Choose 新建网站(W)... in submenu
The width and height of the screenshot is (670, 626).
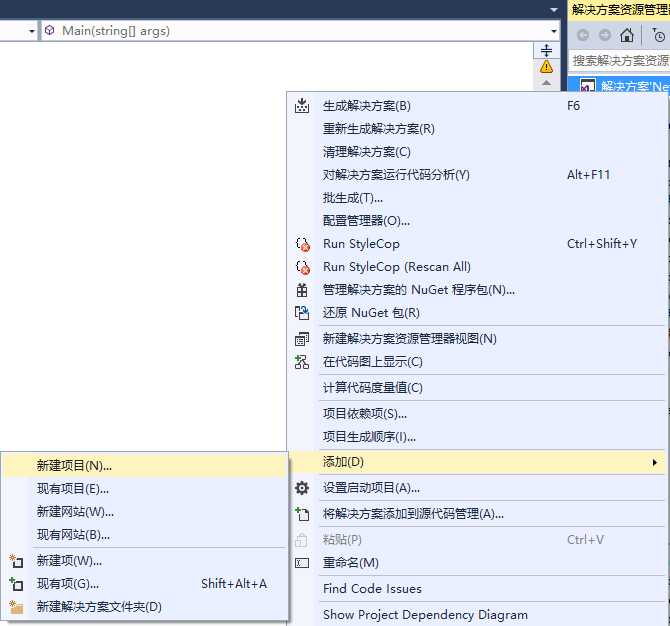coord(144,512)
